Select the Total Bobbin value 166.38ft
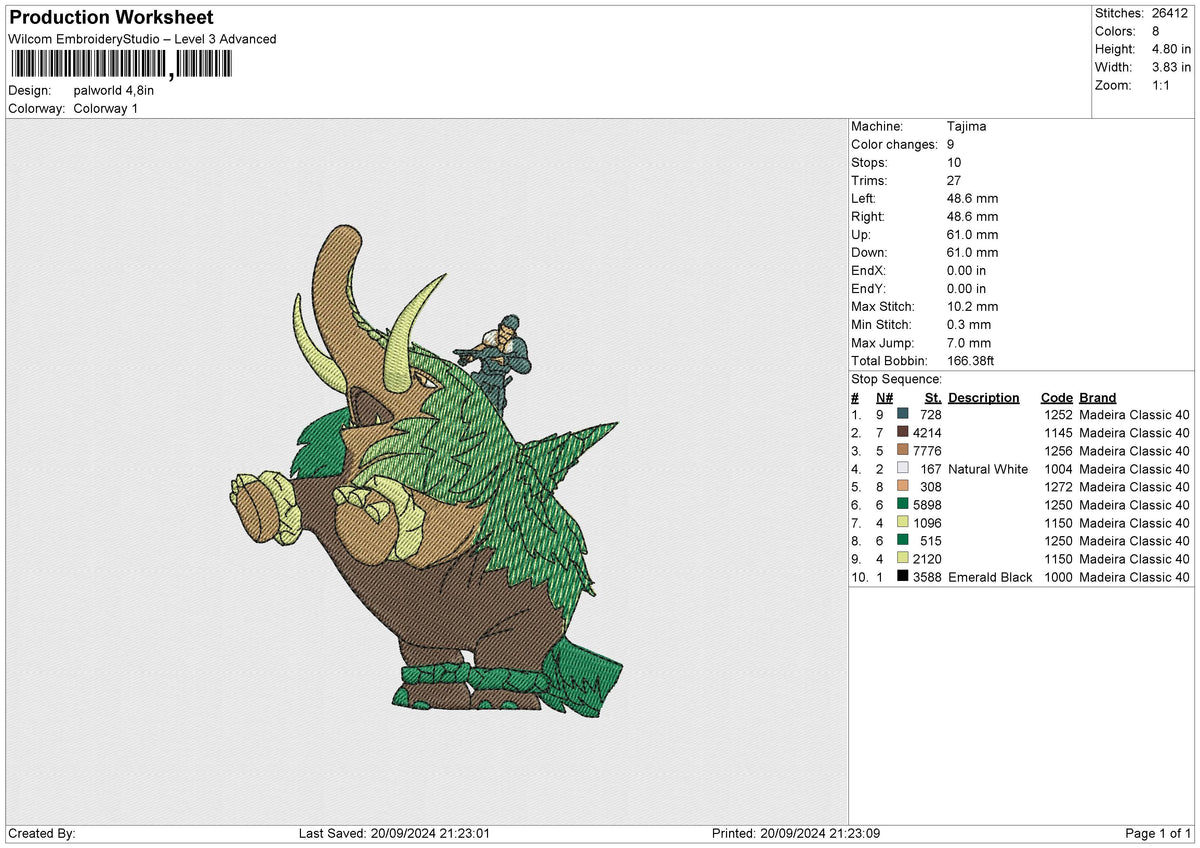The height and width of the screenshot is (848, 1200). [971, 361]
